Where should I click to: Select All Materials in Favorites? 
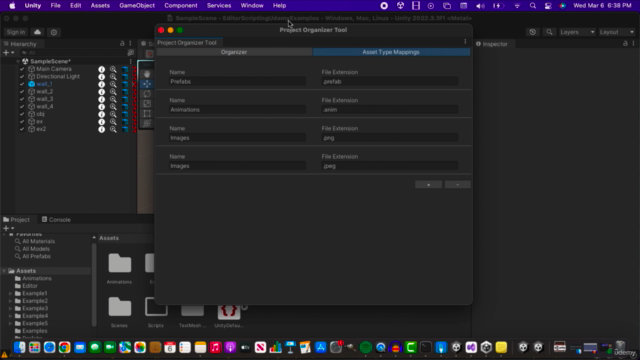(38, 242)
